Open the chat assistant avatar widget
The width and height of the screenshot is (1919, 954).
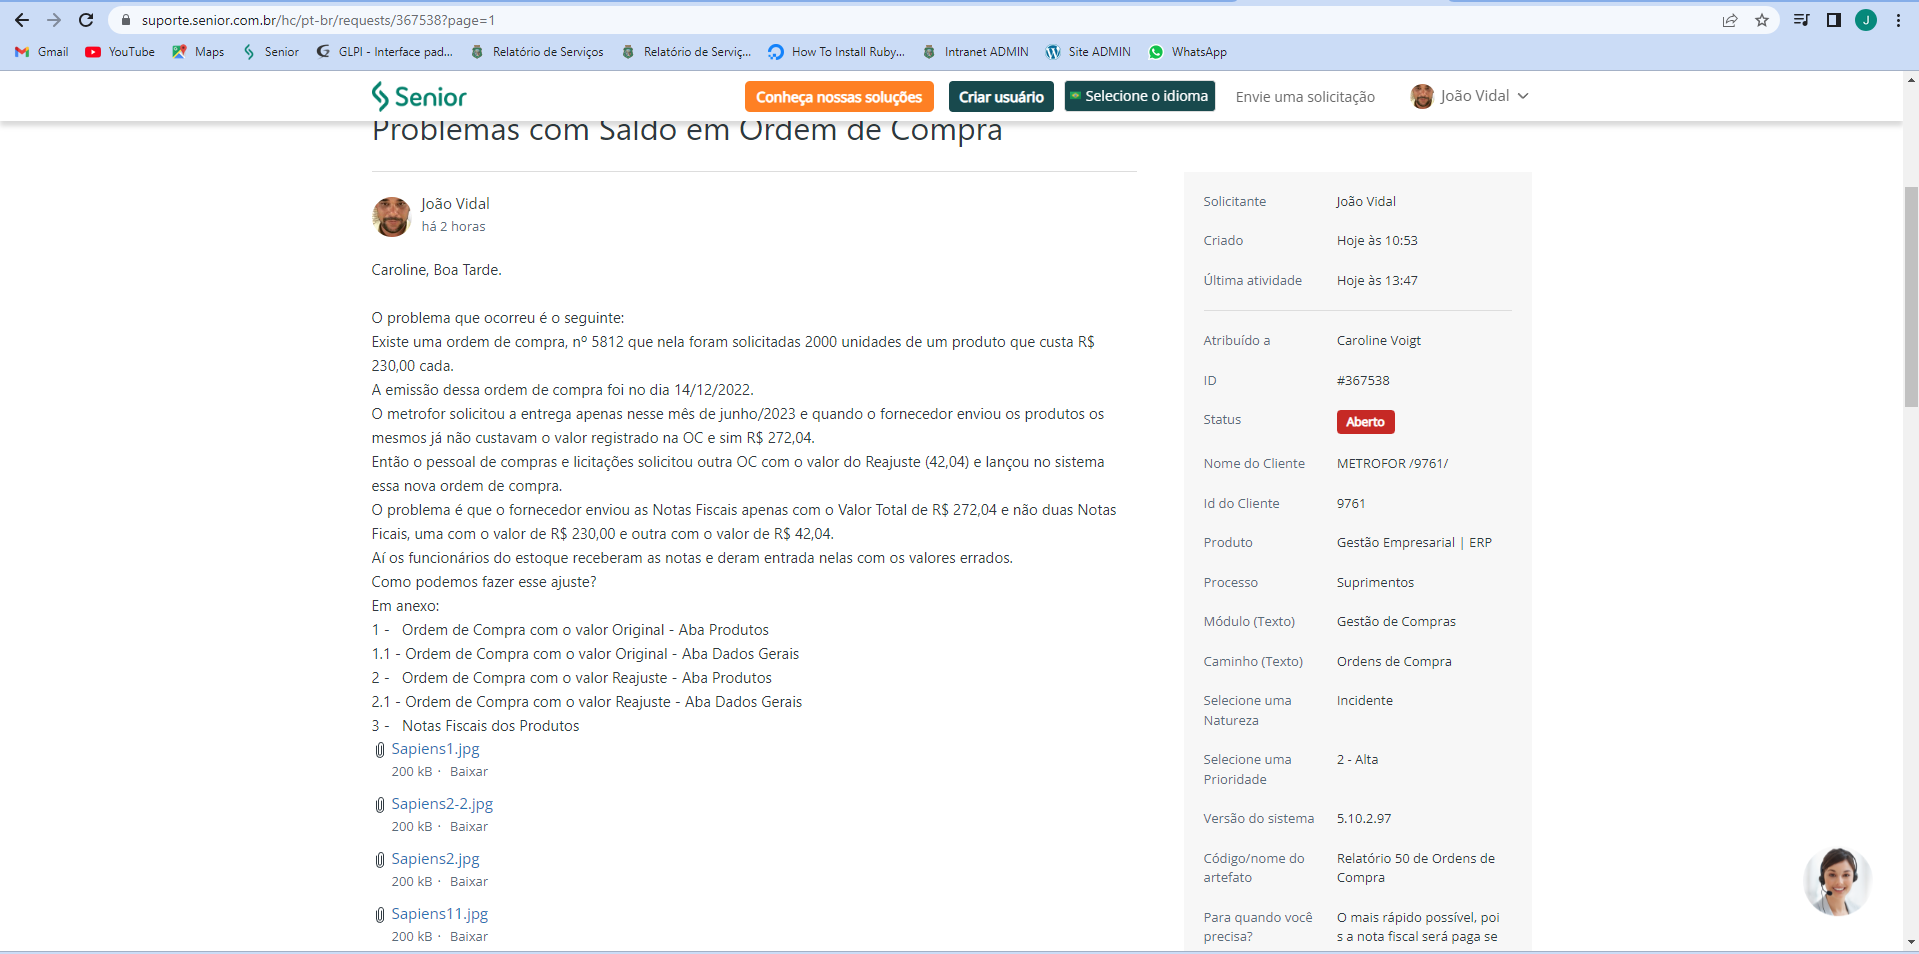1838,881
